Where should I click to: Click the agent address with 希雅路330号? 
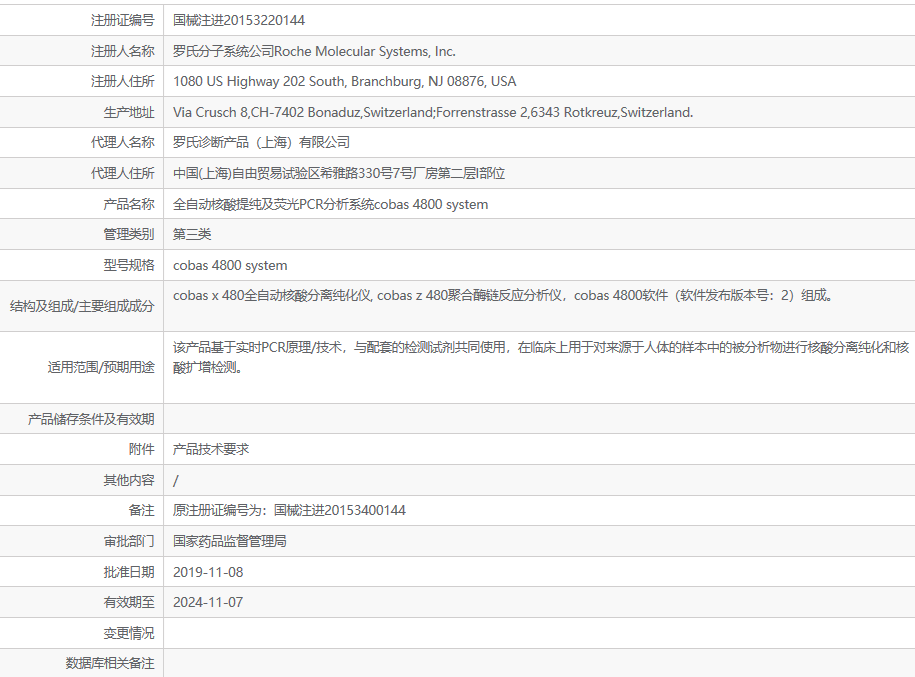coord(339,173)
